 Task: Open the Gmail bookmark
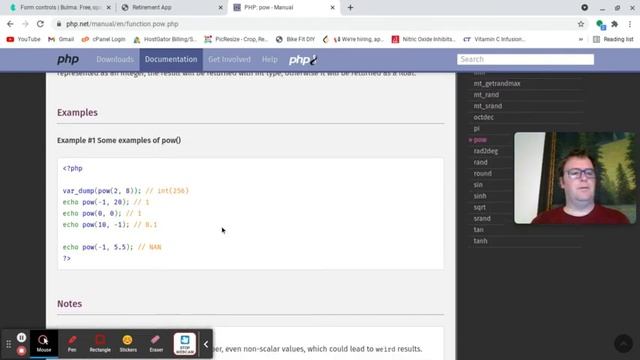pyautogui.click(x=61, y=39)
